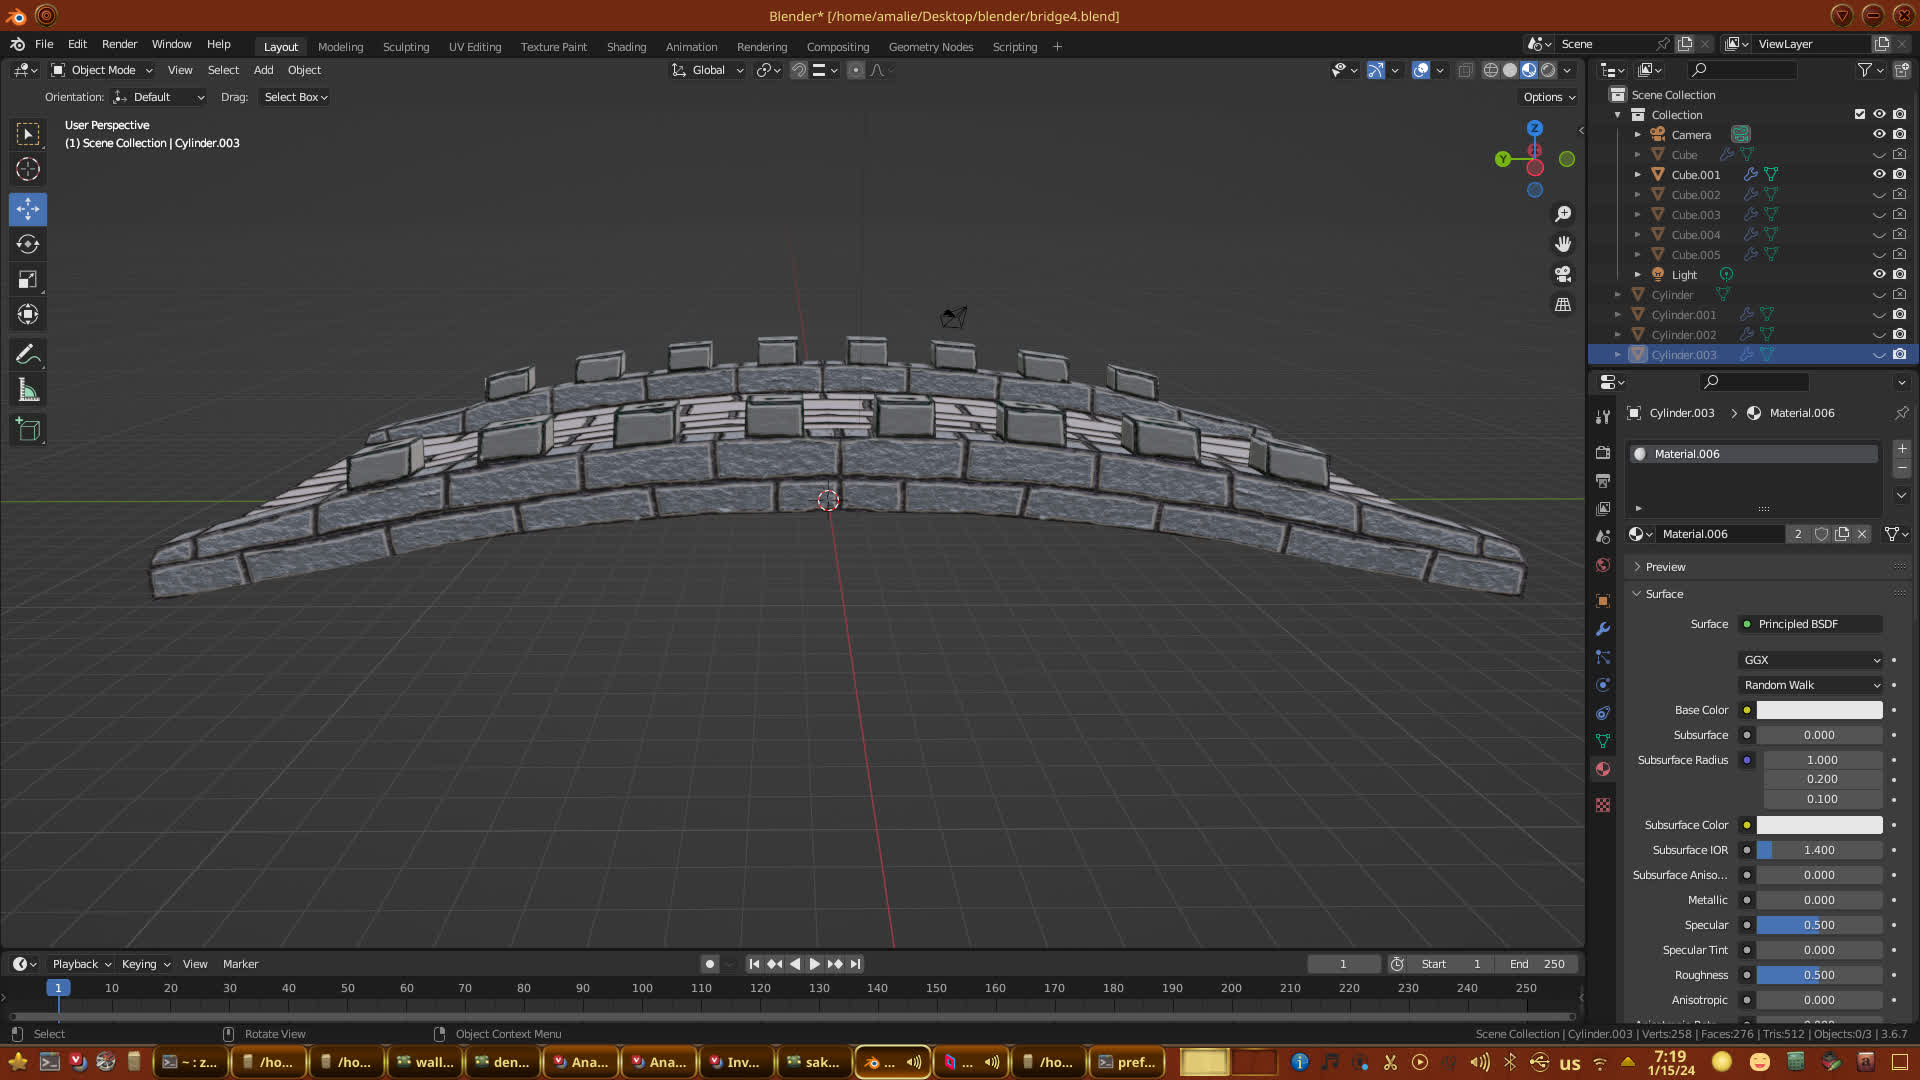Screen dimensions: 1920x1080
Task: Open the Texture properties tab
Action: [1603, 805]
